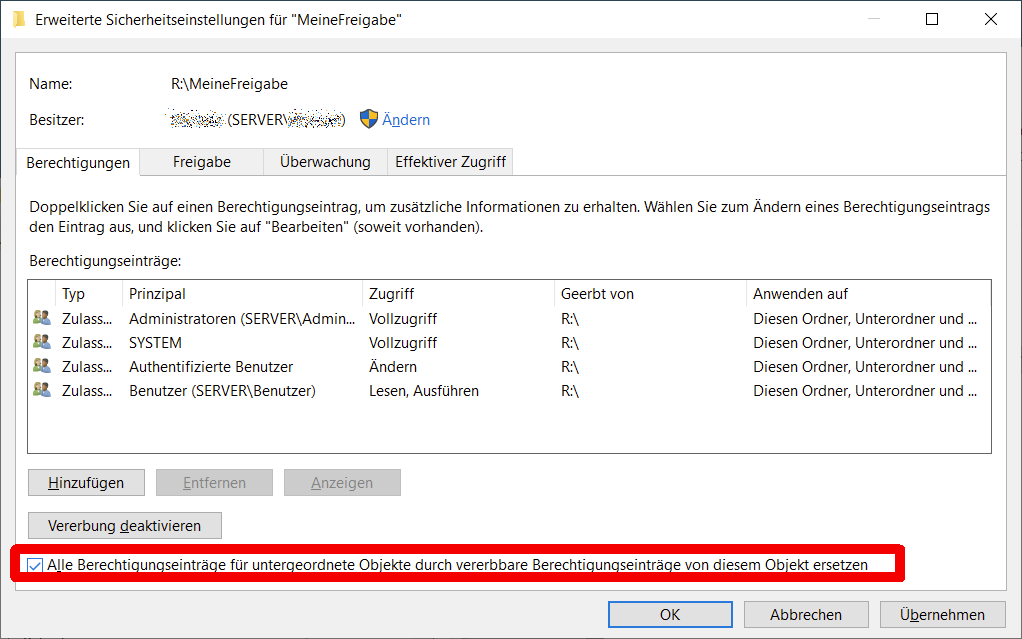
Task: Click the Entfernen button
Action: point(214,483)
